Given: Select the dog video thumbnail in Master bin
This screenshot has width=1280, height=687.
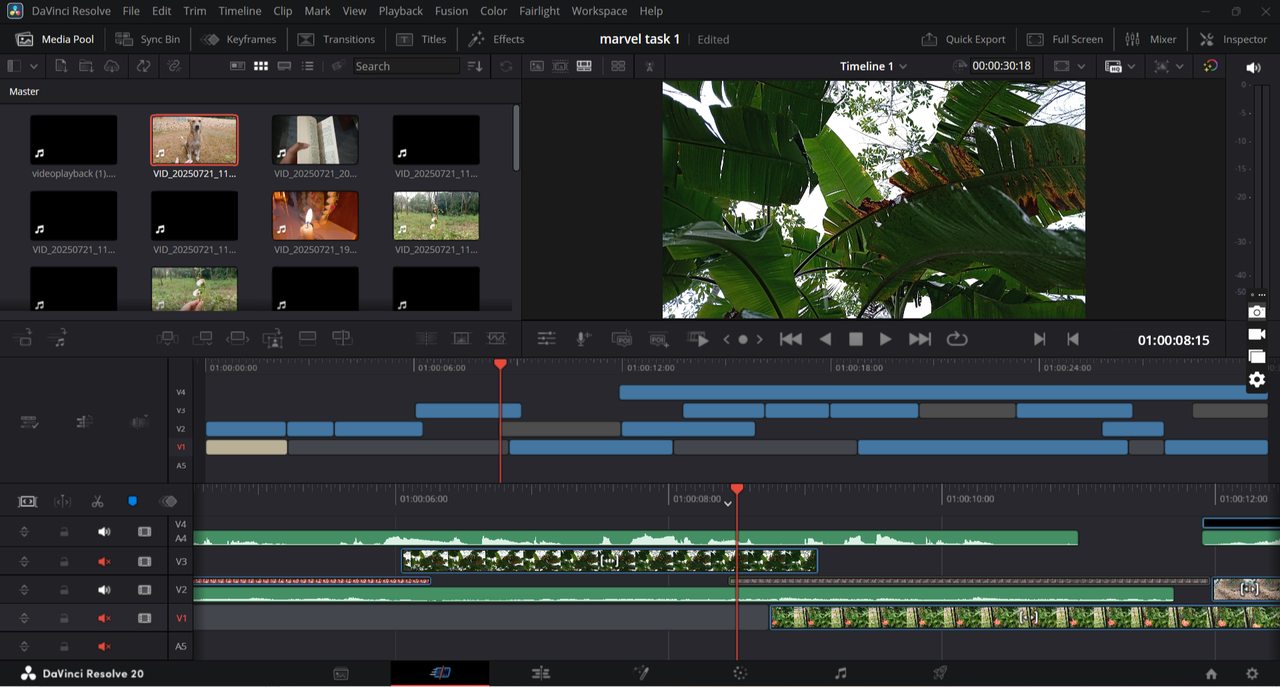Looking at the screenshot, I should (194, 139).
